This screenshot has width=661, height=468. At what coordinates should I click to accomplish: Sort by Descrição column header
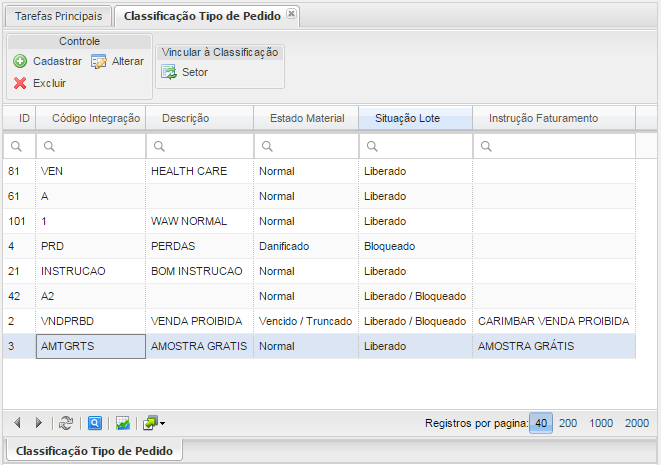click(200, 118)
